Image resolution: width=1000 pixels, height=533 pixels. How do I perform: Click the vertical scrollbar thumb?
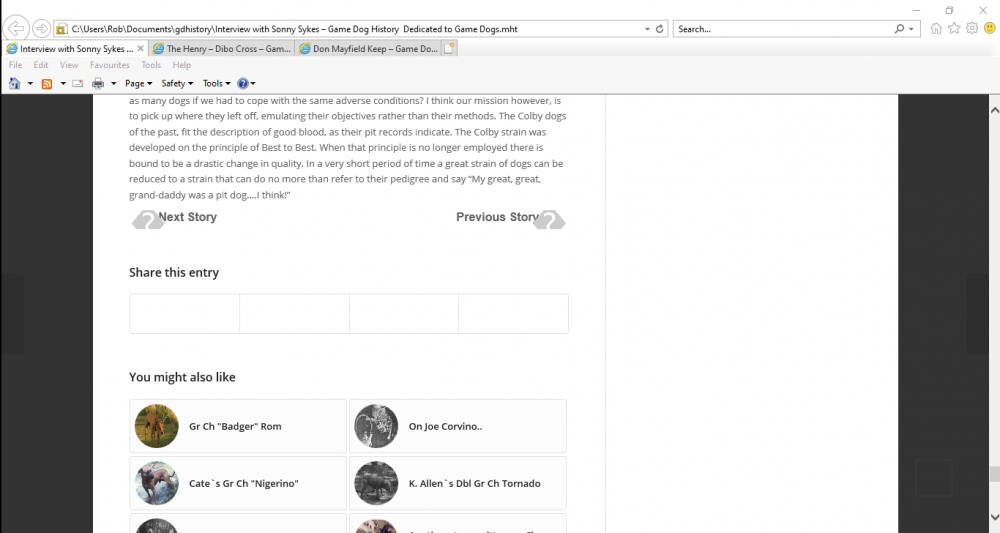tap(994, 474)
